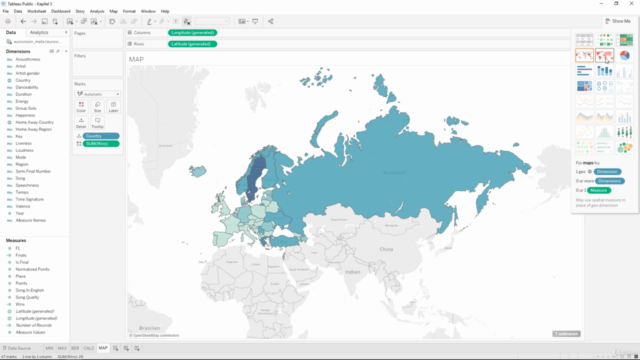Image resolution: width=640 pixels, height=360 pixels.
Task: Click the new dashboard tab icon at bottom
Action: tap(126, 348)
